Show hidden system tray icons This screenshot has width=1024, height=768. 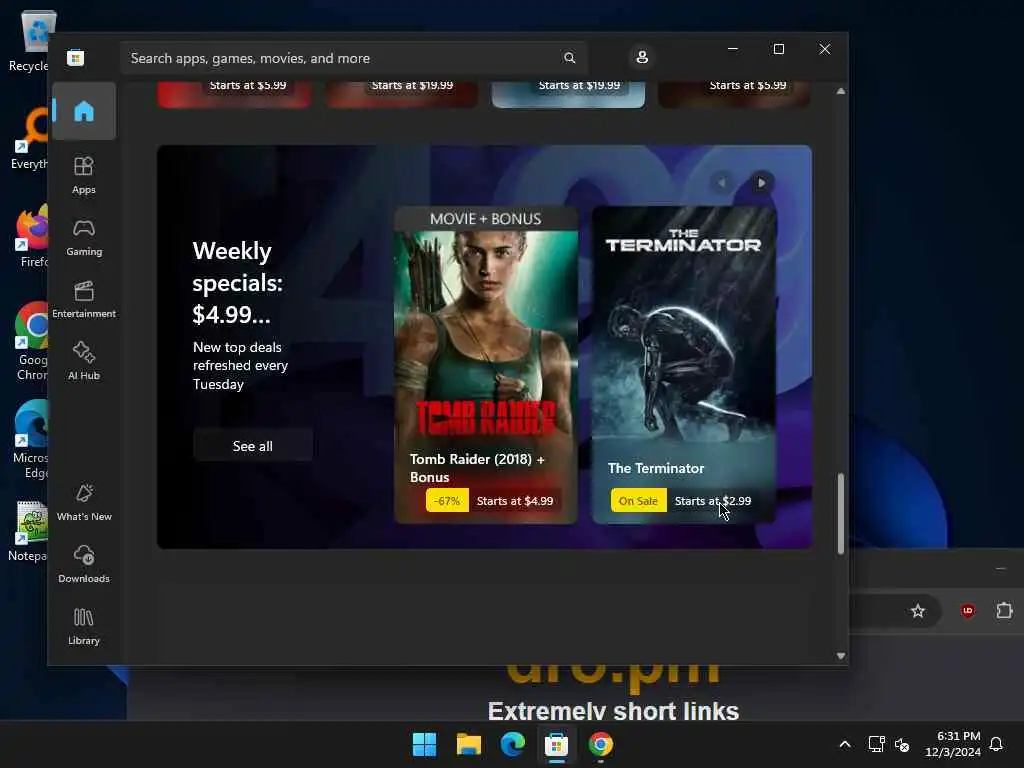[x=844, y=744]
